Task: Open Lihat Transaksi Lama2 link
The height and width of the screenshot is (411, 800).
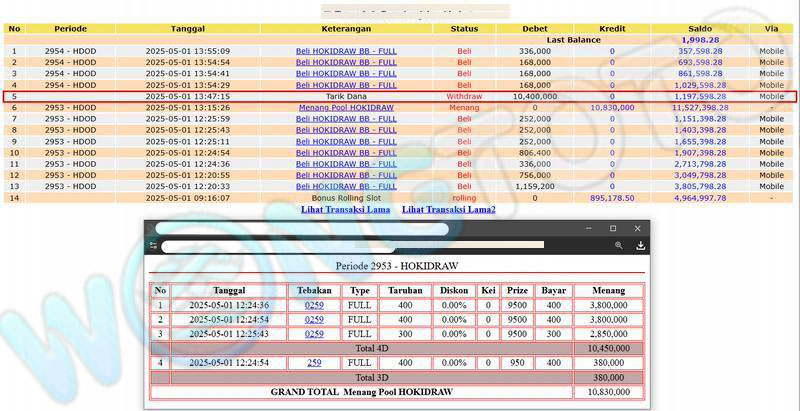Action: (449, 209)
